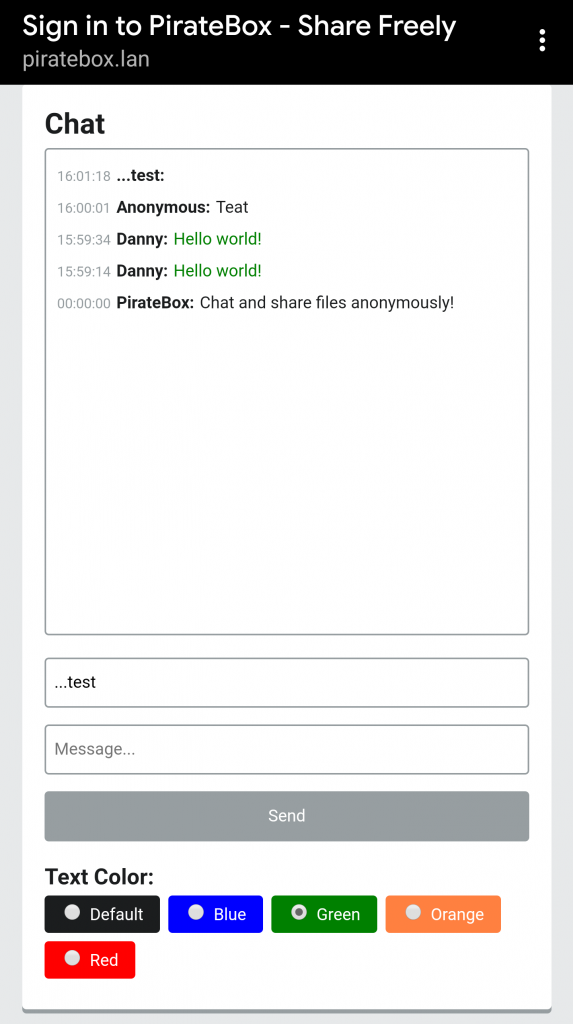Select the Default text color radio
573x1024 pixels.
coord(73,912)
